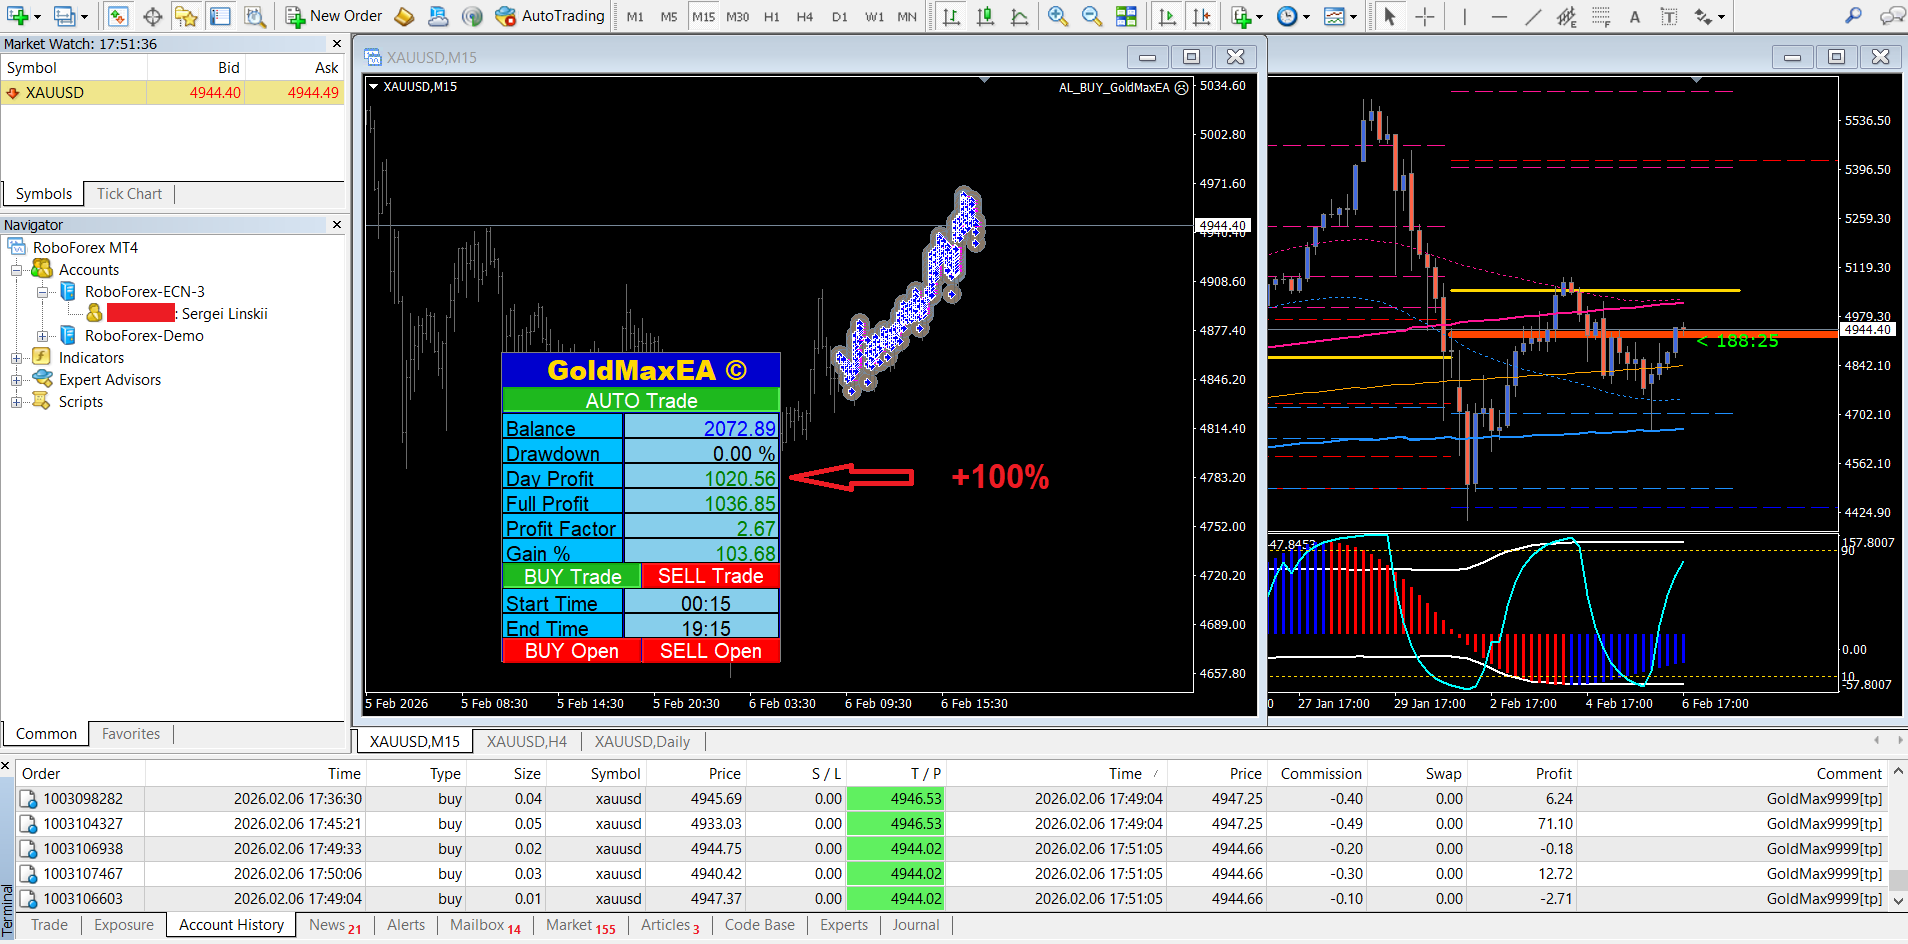Toggle chart Auto Scroll icon

(x=1166, y=16)
